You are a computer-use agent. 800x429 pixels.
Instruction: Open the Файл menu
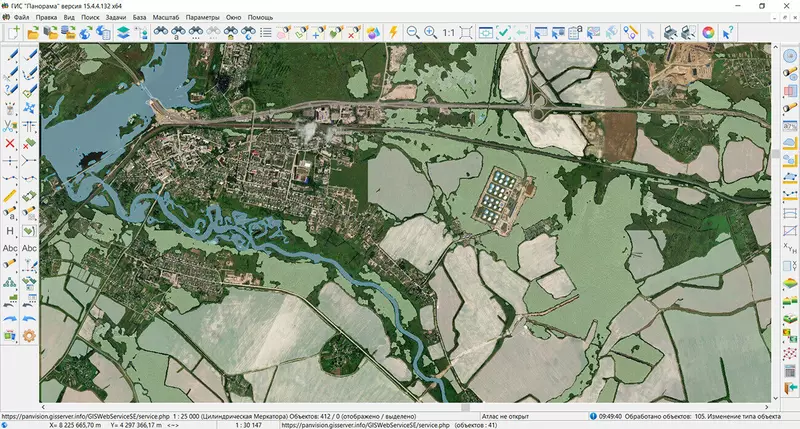pos(21,18)
